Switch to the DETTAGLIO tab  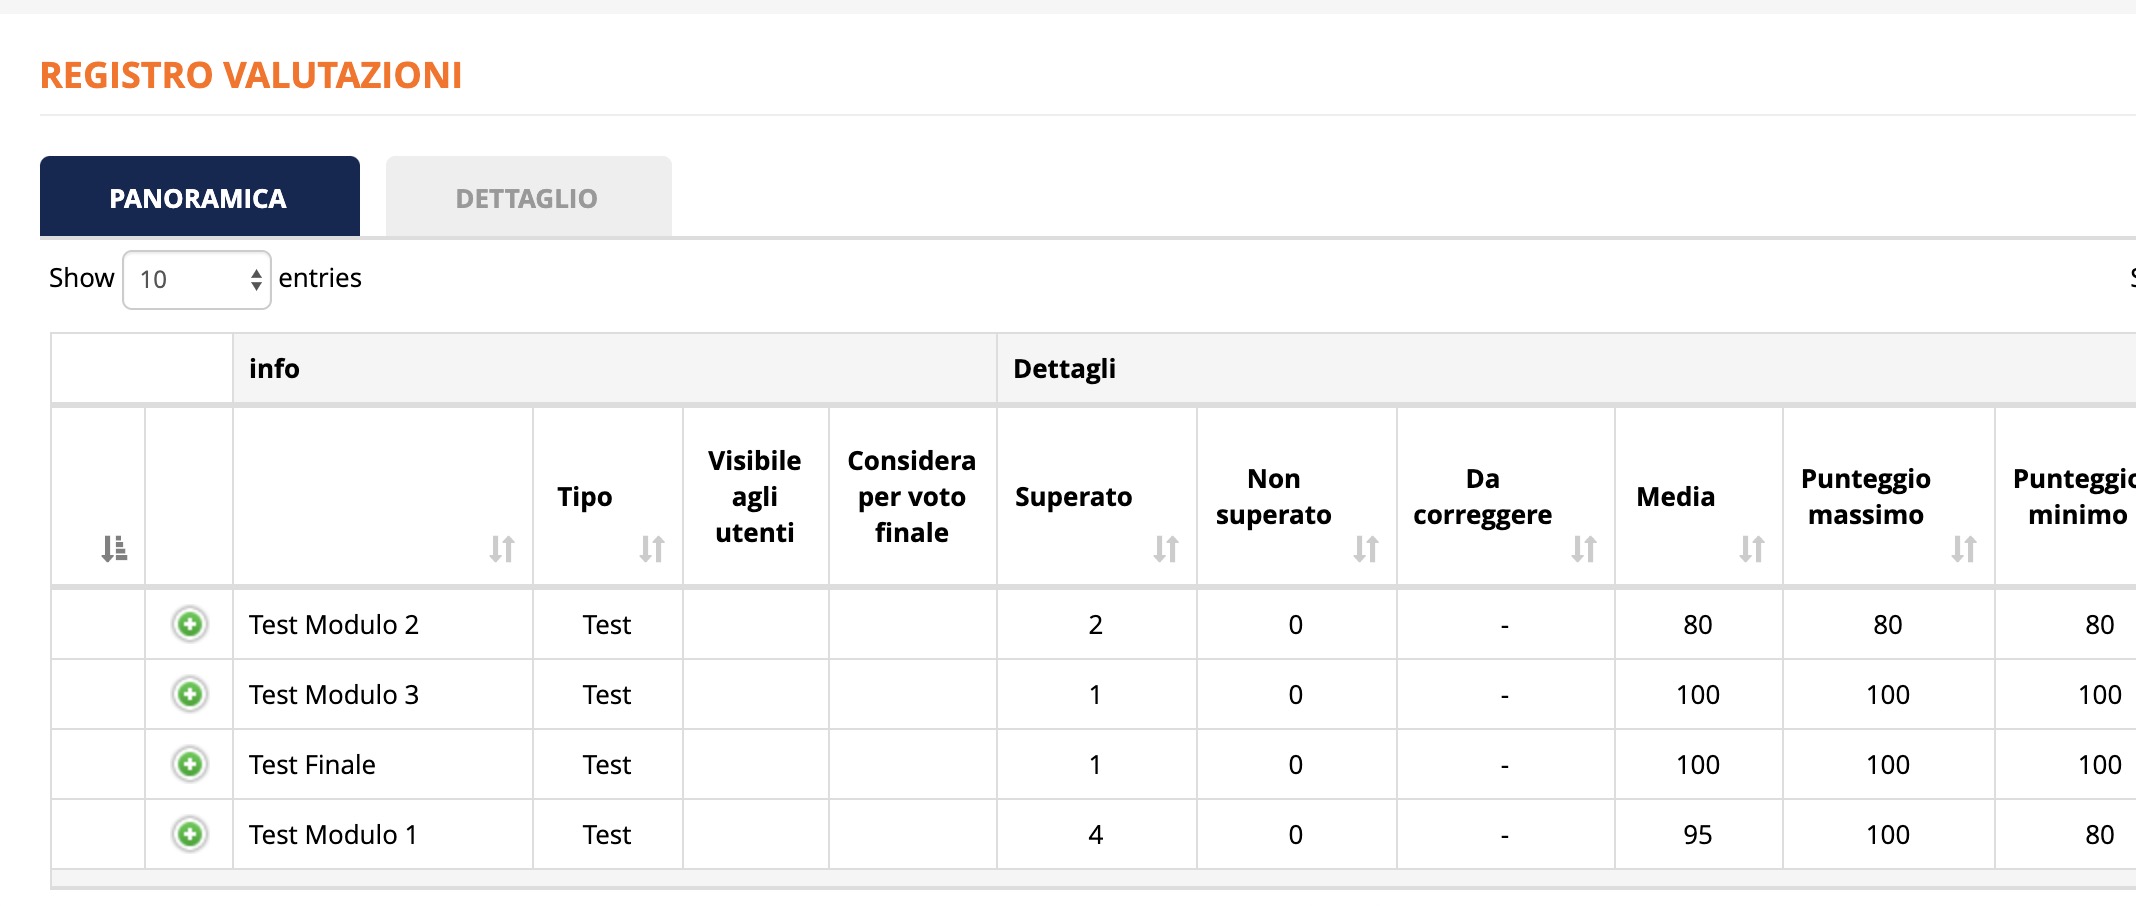click(x=527, y=198)
